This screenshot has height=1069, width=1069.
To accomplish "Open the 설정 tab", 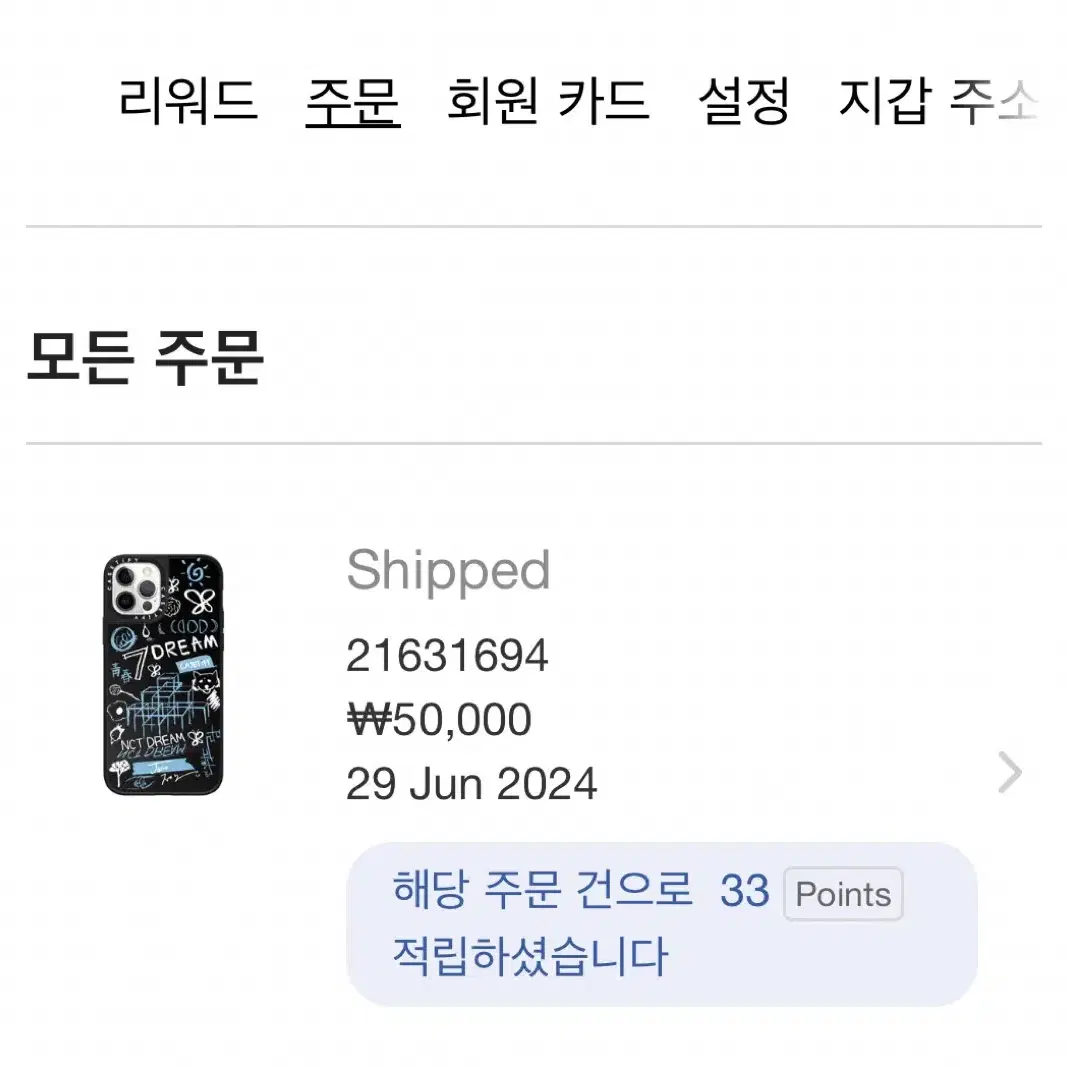I will [744, 101].
